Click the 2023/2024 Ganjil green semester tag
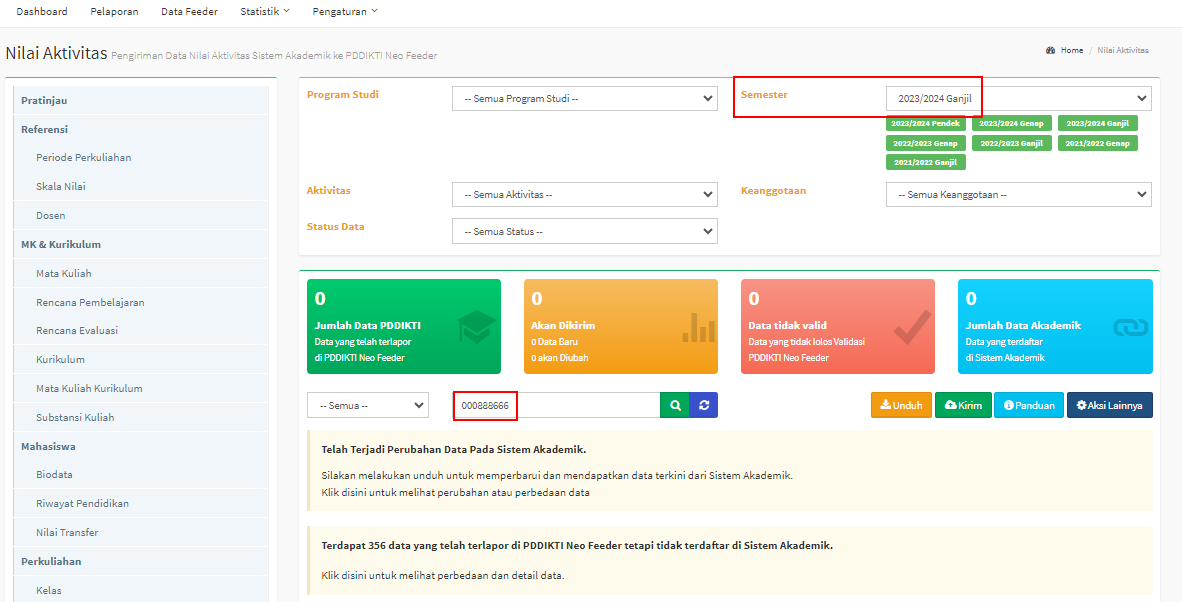This screenshot has height=602, width=1182. [1098, 124]
